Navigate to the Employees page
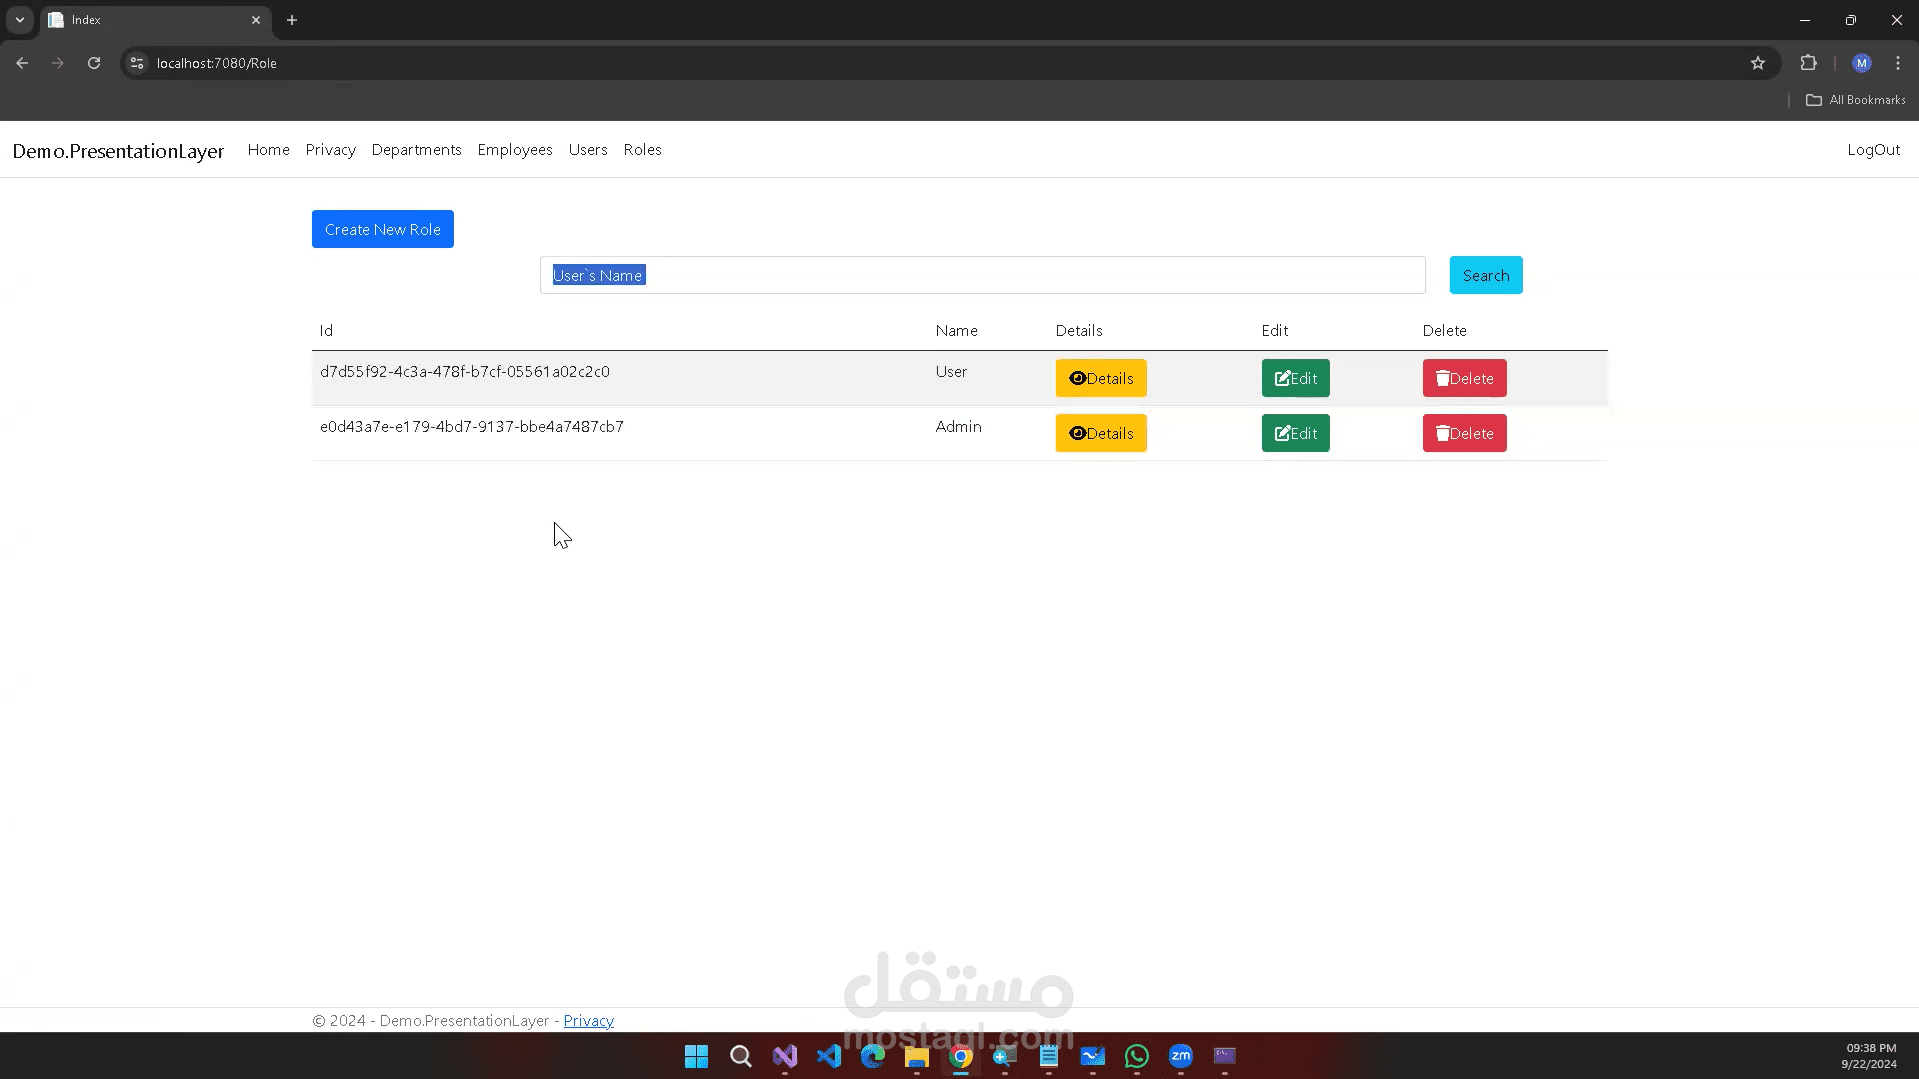The height and width of the screenshot is (1079, 1919). pos(514,150)
